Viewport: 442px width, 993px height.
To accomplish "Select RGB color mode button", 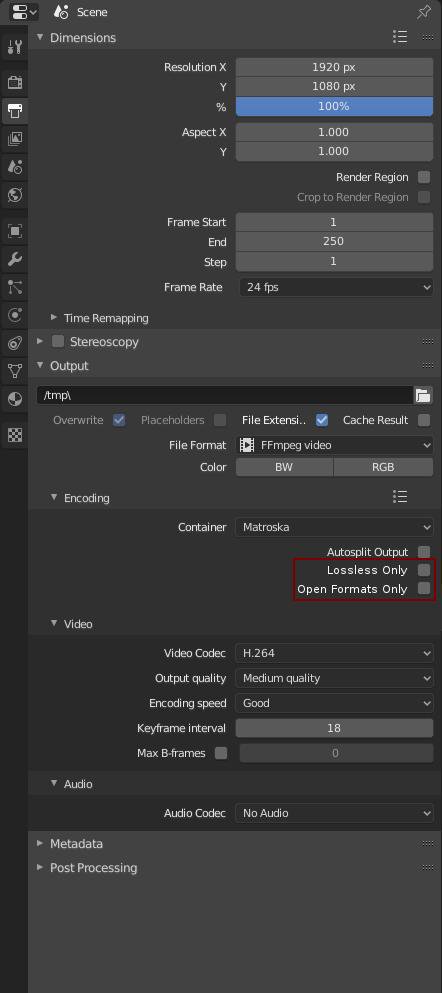I will (x=383, y=467).
